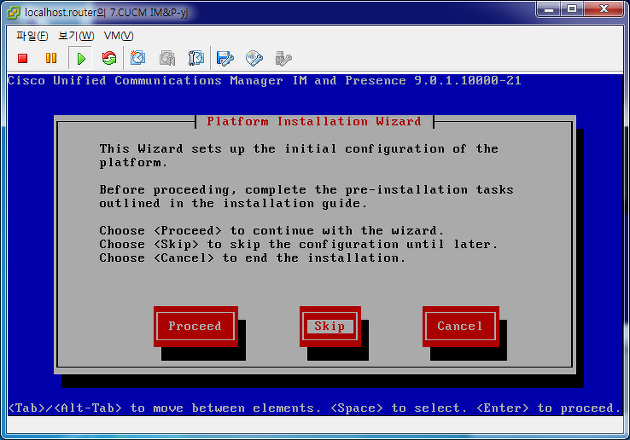
Task: Open the 보기(W) menu
Action: coord(76,36)
